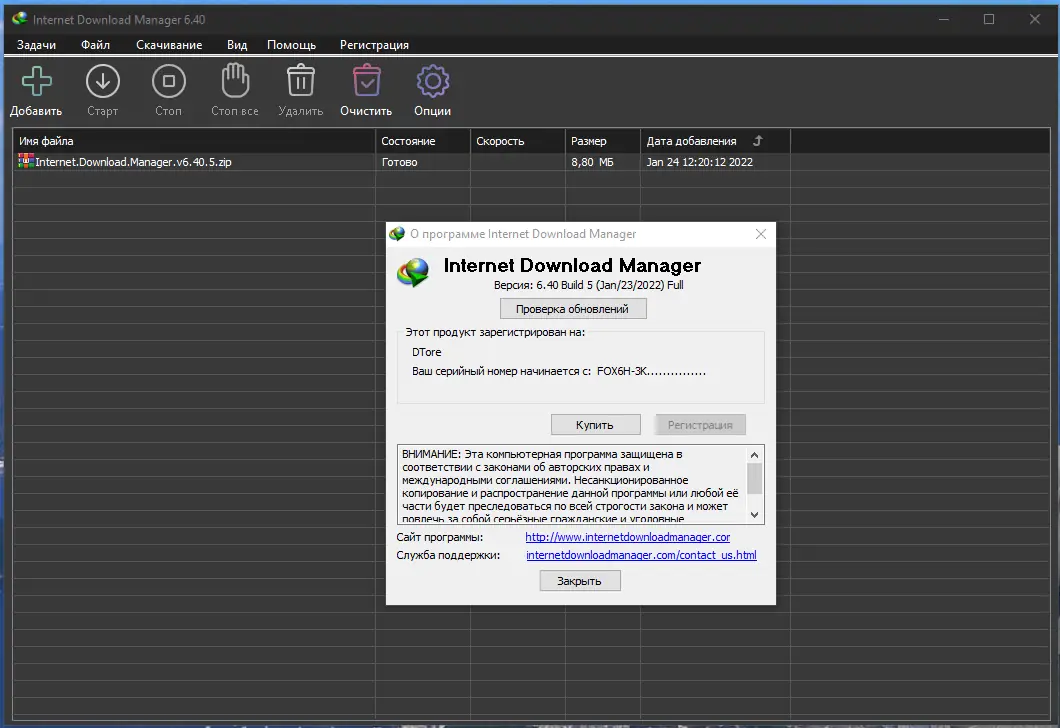The image size is (1060, 728).
Task: Use the Очистить (Clear) icon
Action: click(x=366, y=80)
